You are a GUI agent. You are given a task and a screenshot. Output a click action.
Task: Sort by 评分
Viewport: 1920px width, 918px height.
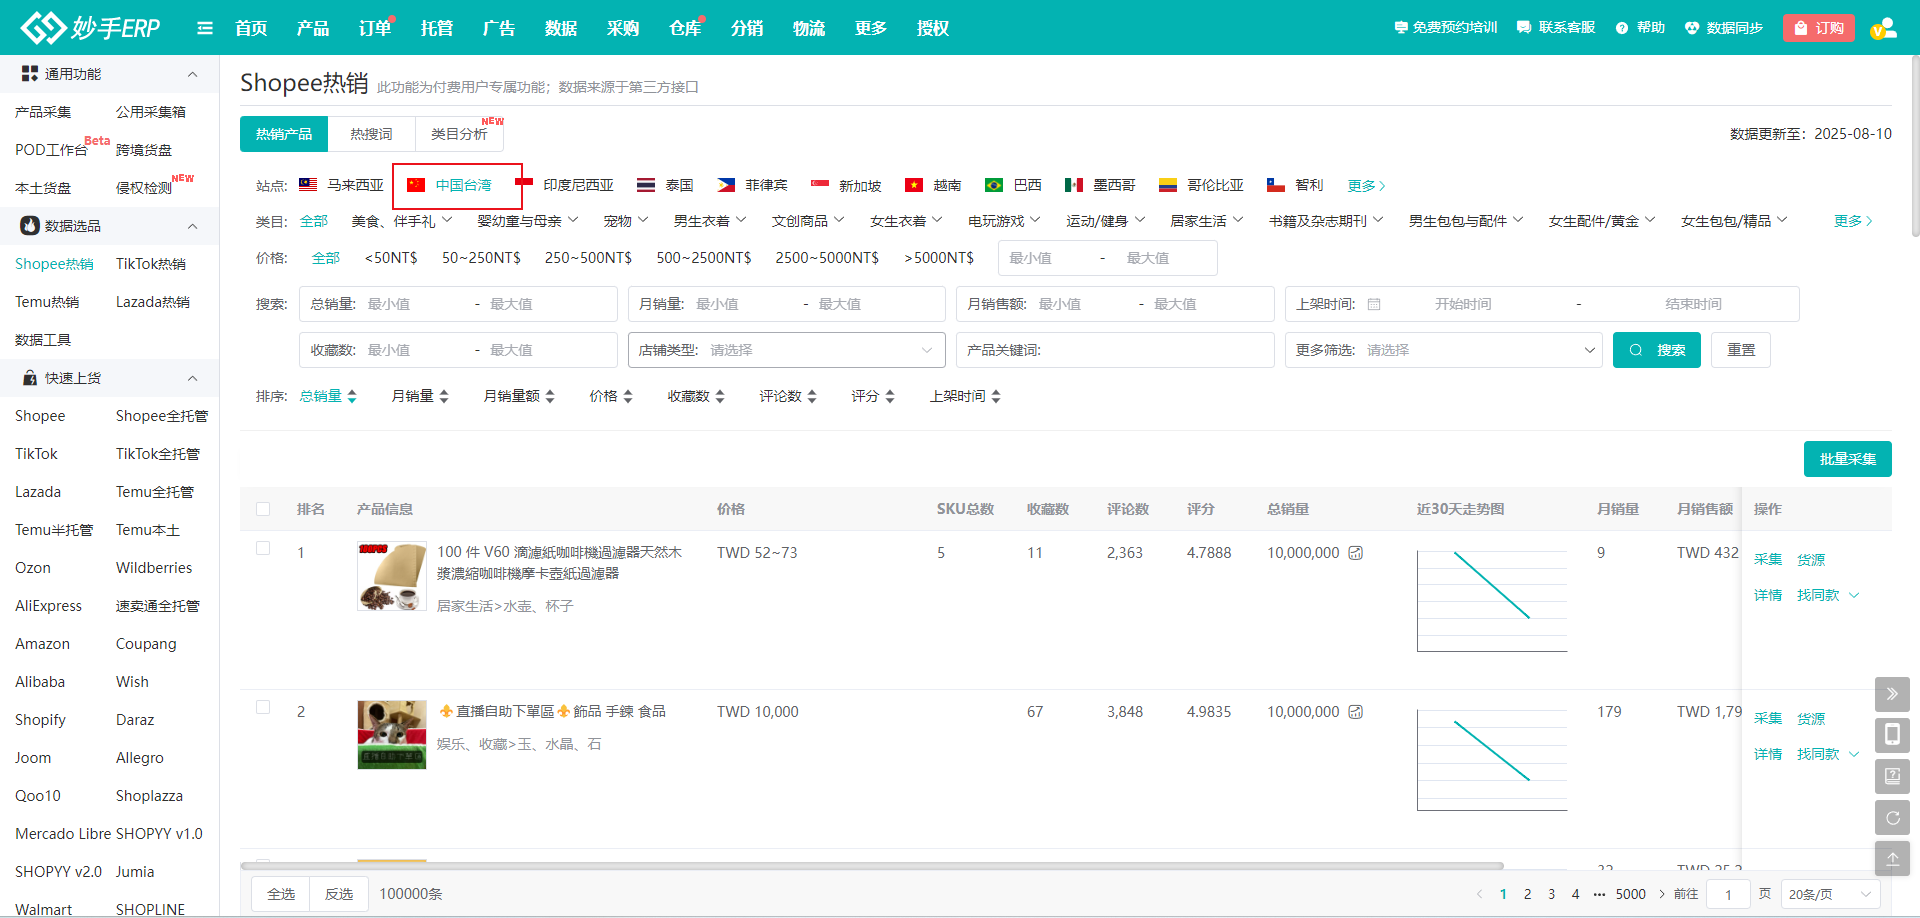tap(873, 396)
